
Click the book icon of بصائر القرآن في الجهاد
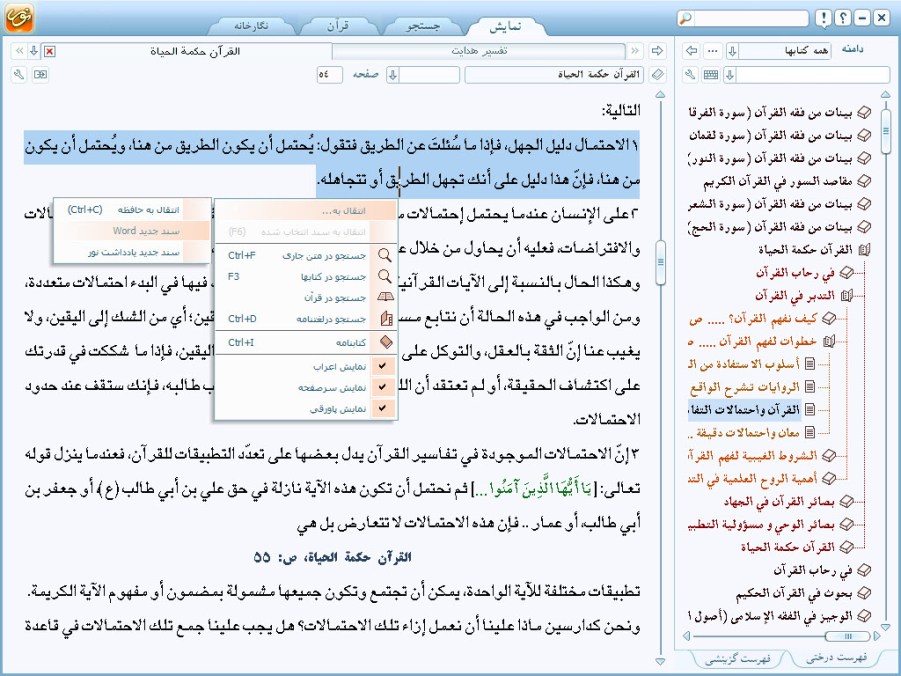coord(846,502)
